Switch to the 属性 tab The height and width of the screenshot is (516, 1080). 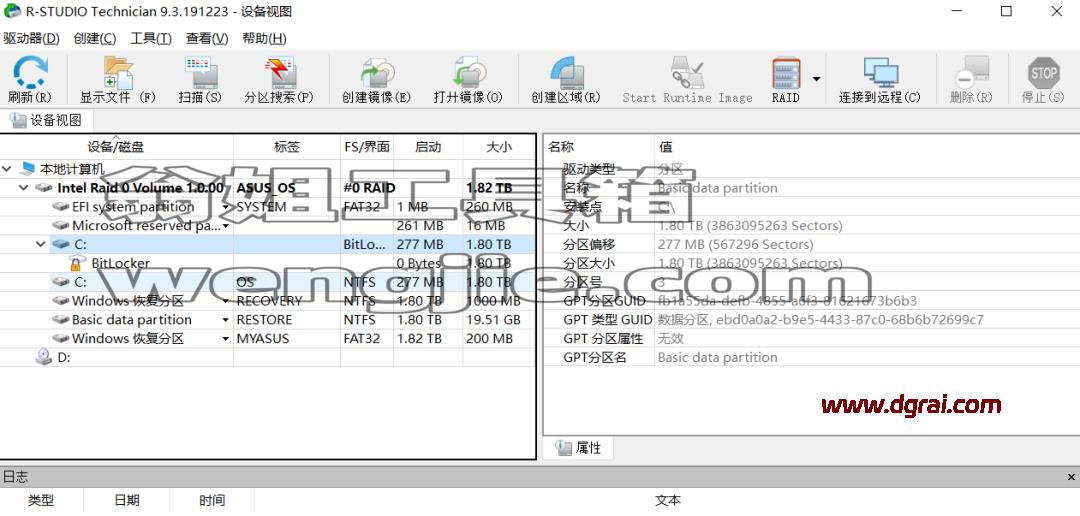[579, 448]
